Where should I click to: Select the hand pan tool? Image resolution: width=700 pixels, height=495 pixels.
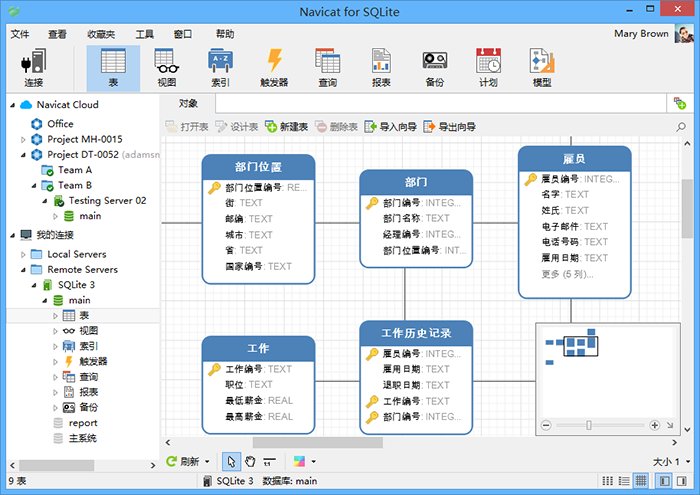[250, 461]
